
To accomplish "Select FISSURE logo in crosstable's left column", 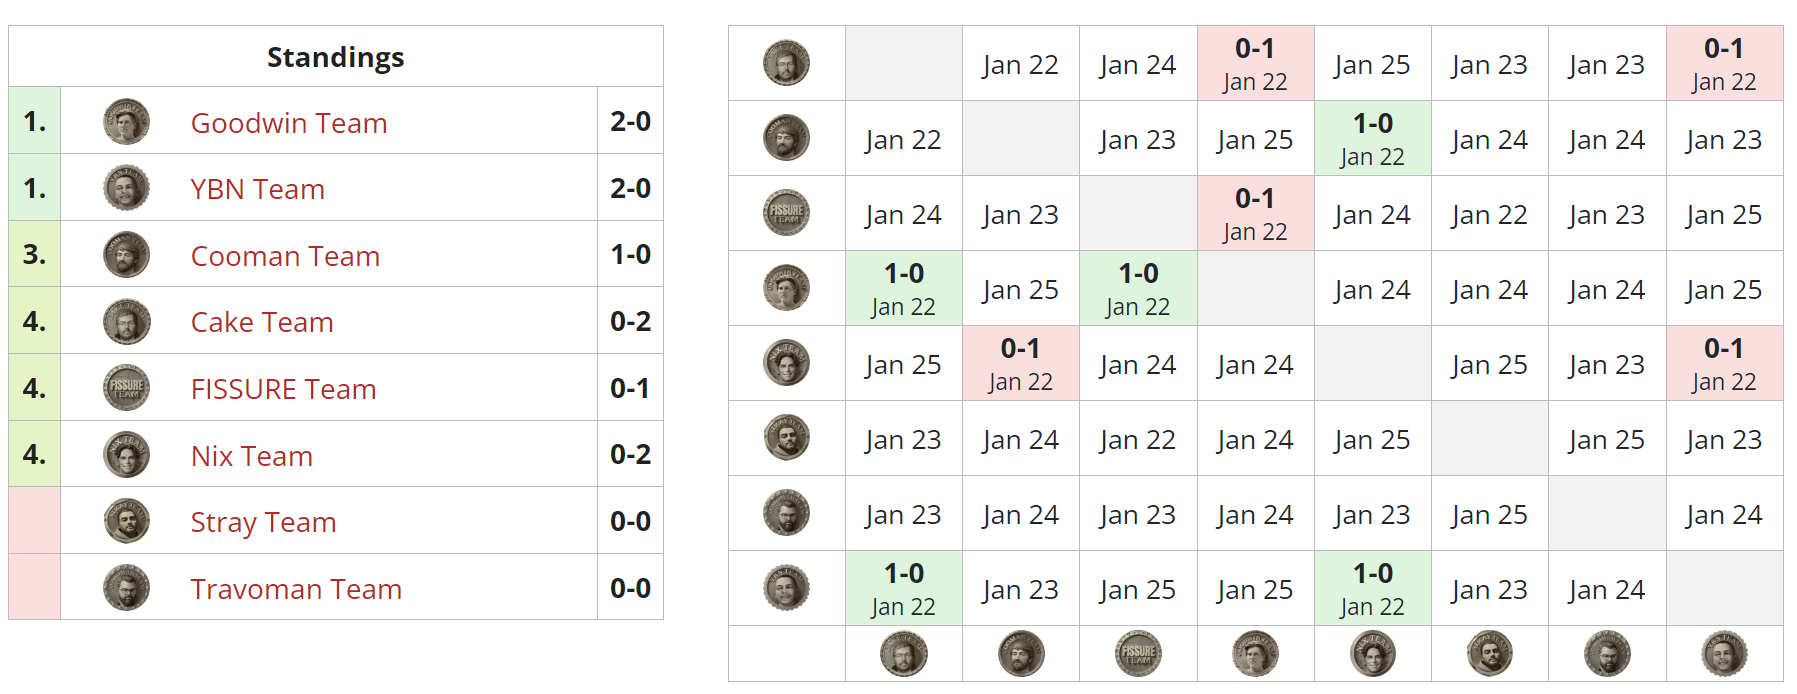I will (x=786, y=213).
